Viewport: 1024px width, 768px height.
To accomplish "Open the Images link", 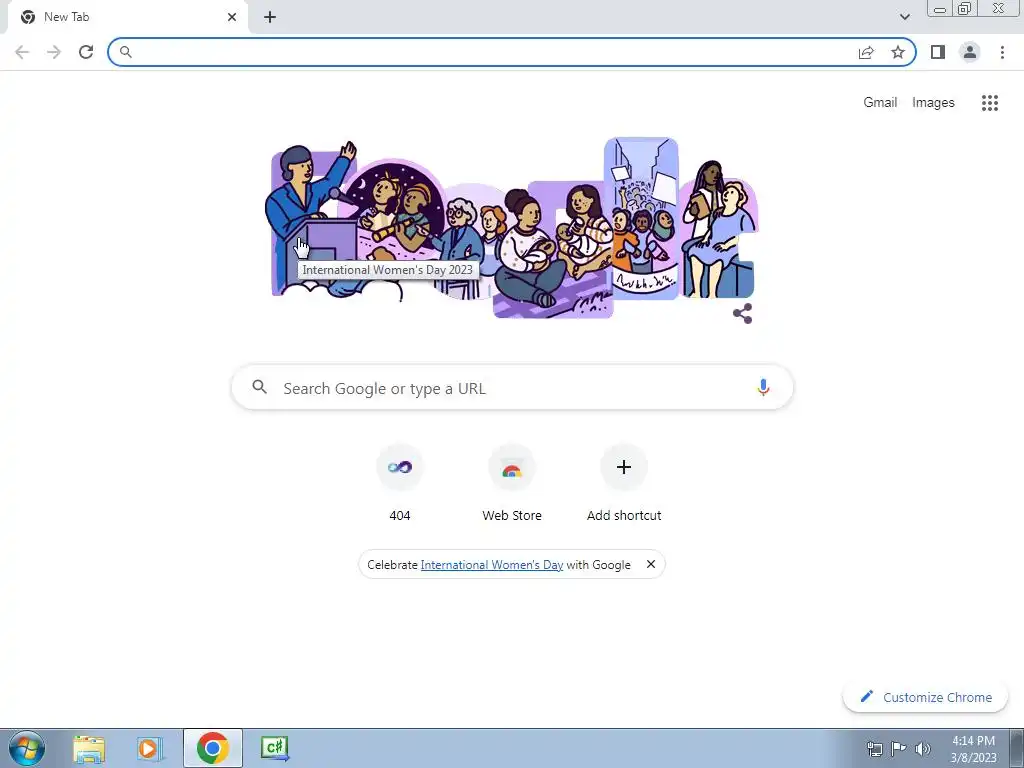I will [933, 103].
